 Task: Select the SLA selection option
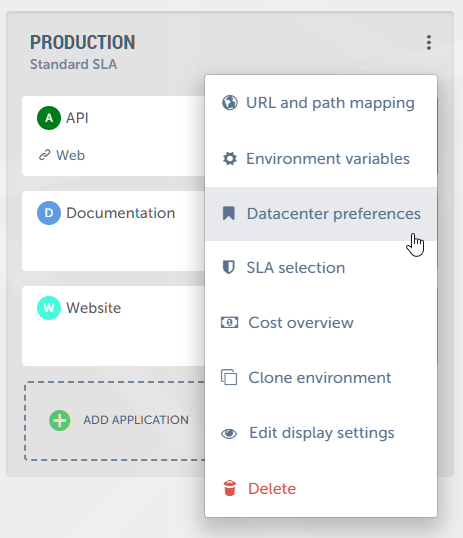tap(321, 267)
